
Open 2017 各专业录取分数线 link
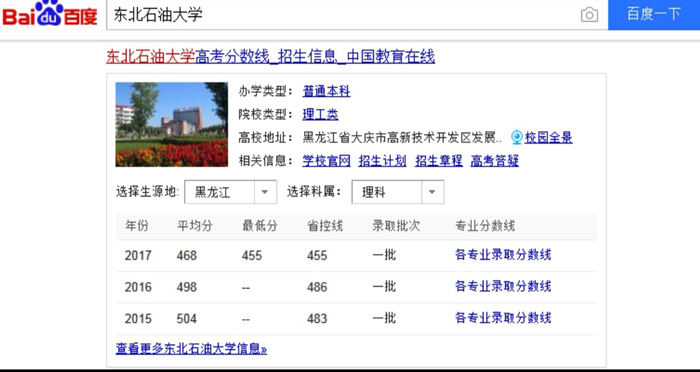pyautogui.click(x=503, y=255)
